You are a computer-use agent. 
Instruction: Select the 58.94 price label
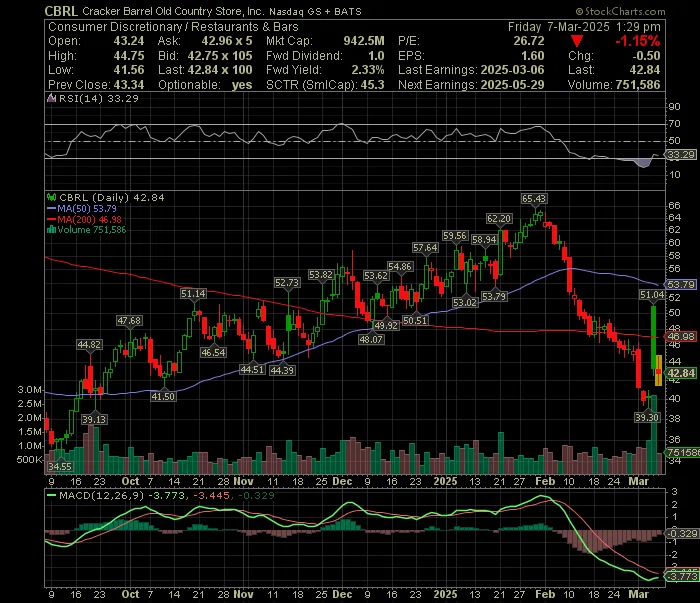point(484,240)
